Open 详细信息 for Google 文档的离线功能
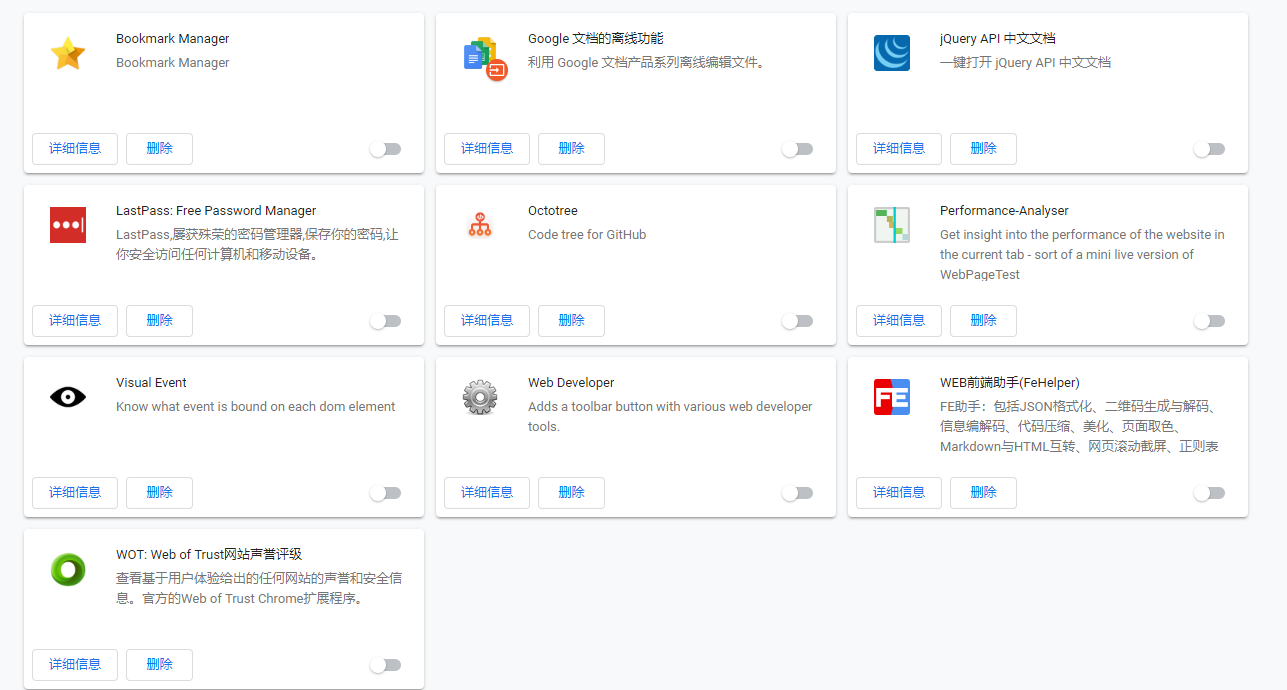 (x=487, y=149)
